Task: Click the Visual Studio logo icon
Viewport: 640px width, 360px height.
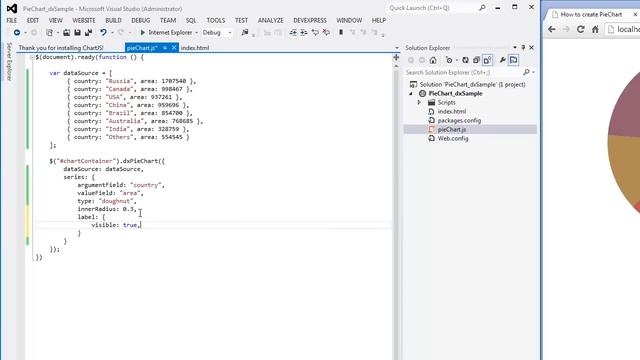Action: 12,8
